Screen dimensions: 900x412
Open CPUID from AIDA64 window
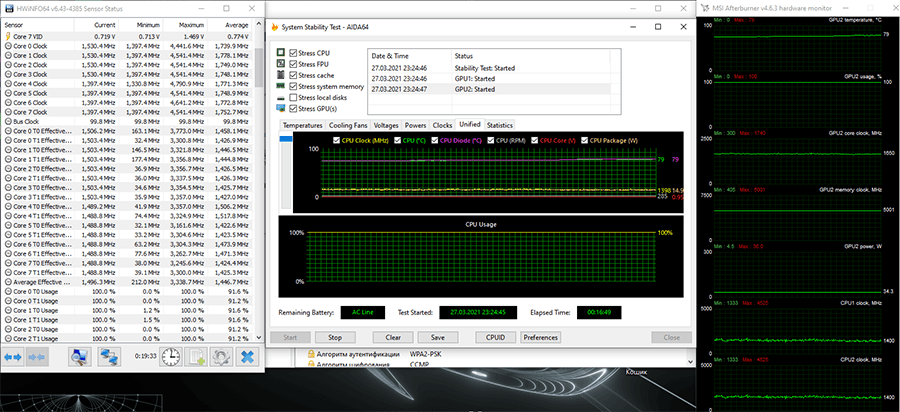[x=495, y=337]
